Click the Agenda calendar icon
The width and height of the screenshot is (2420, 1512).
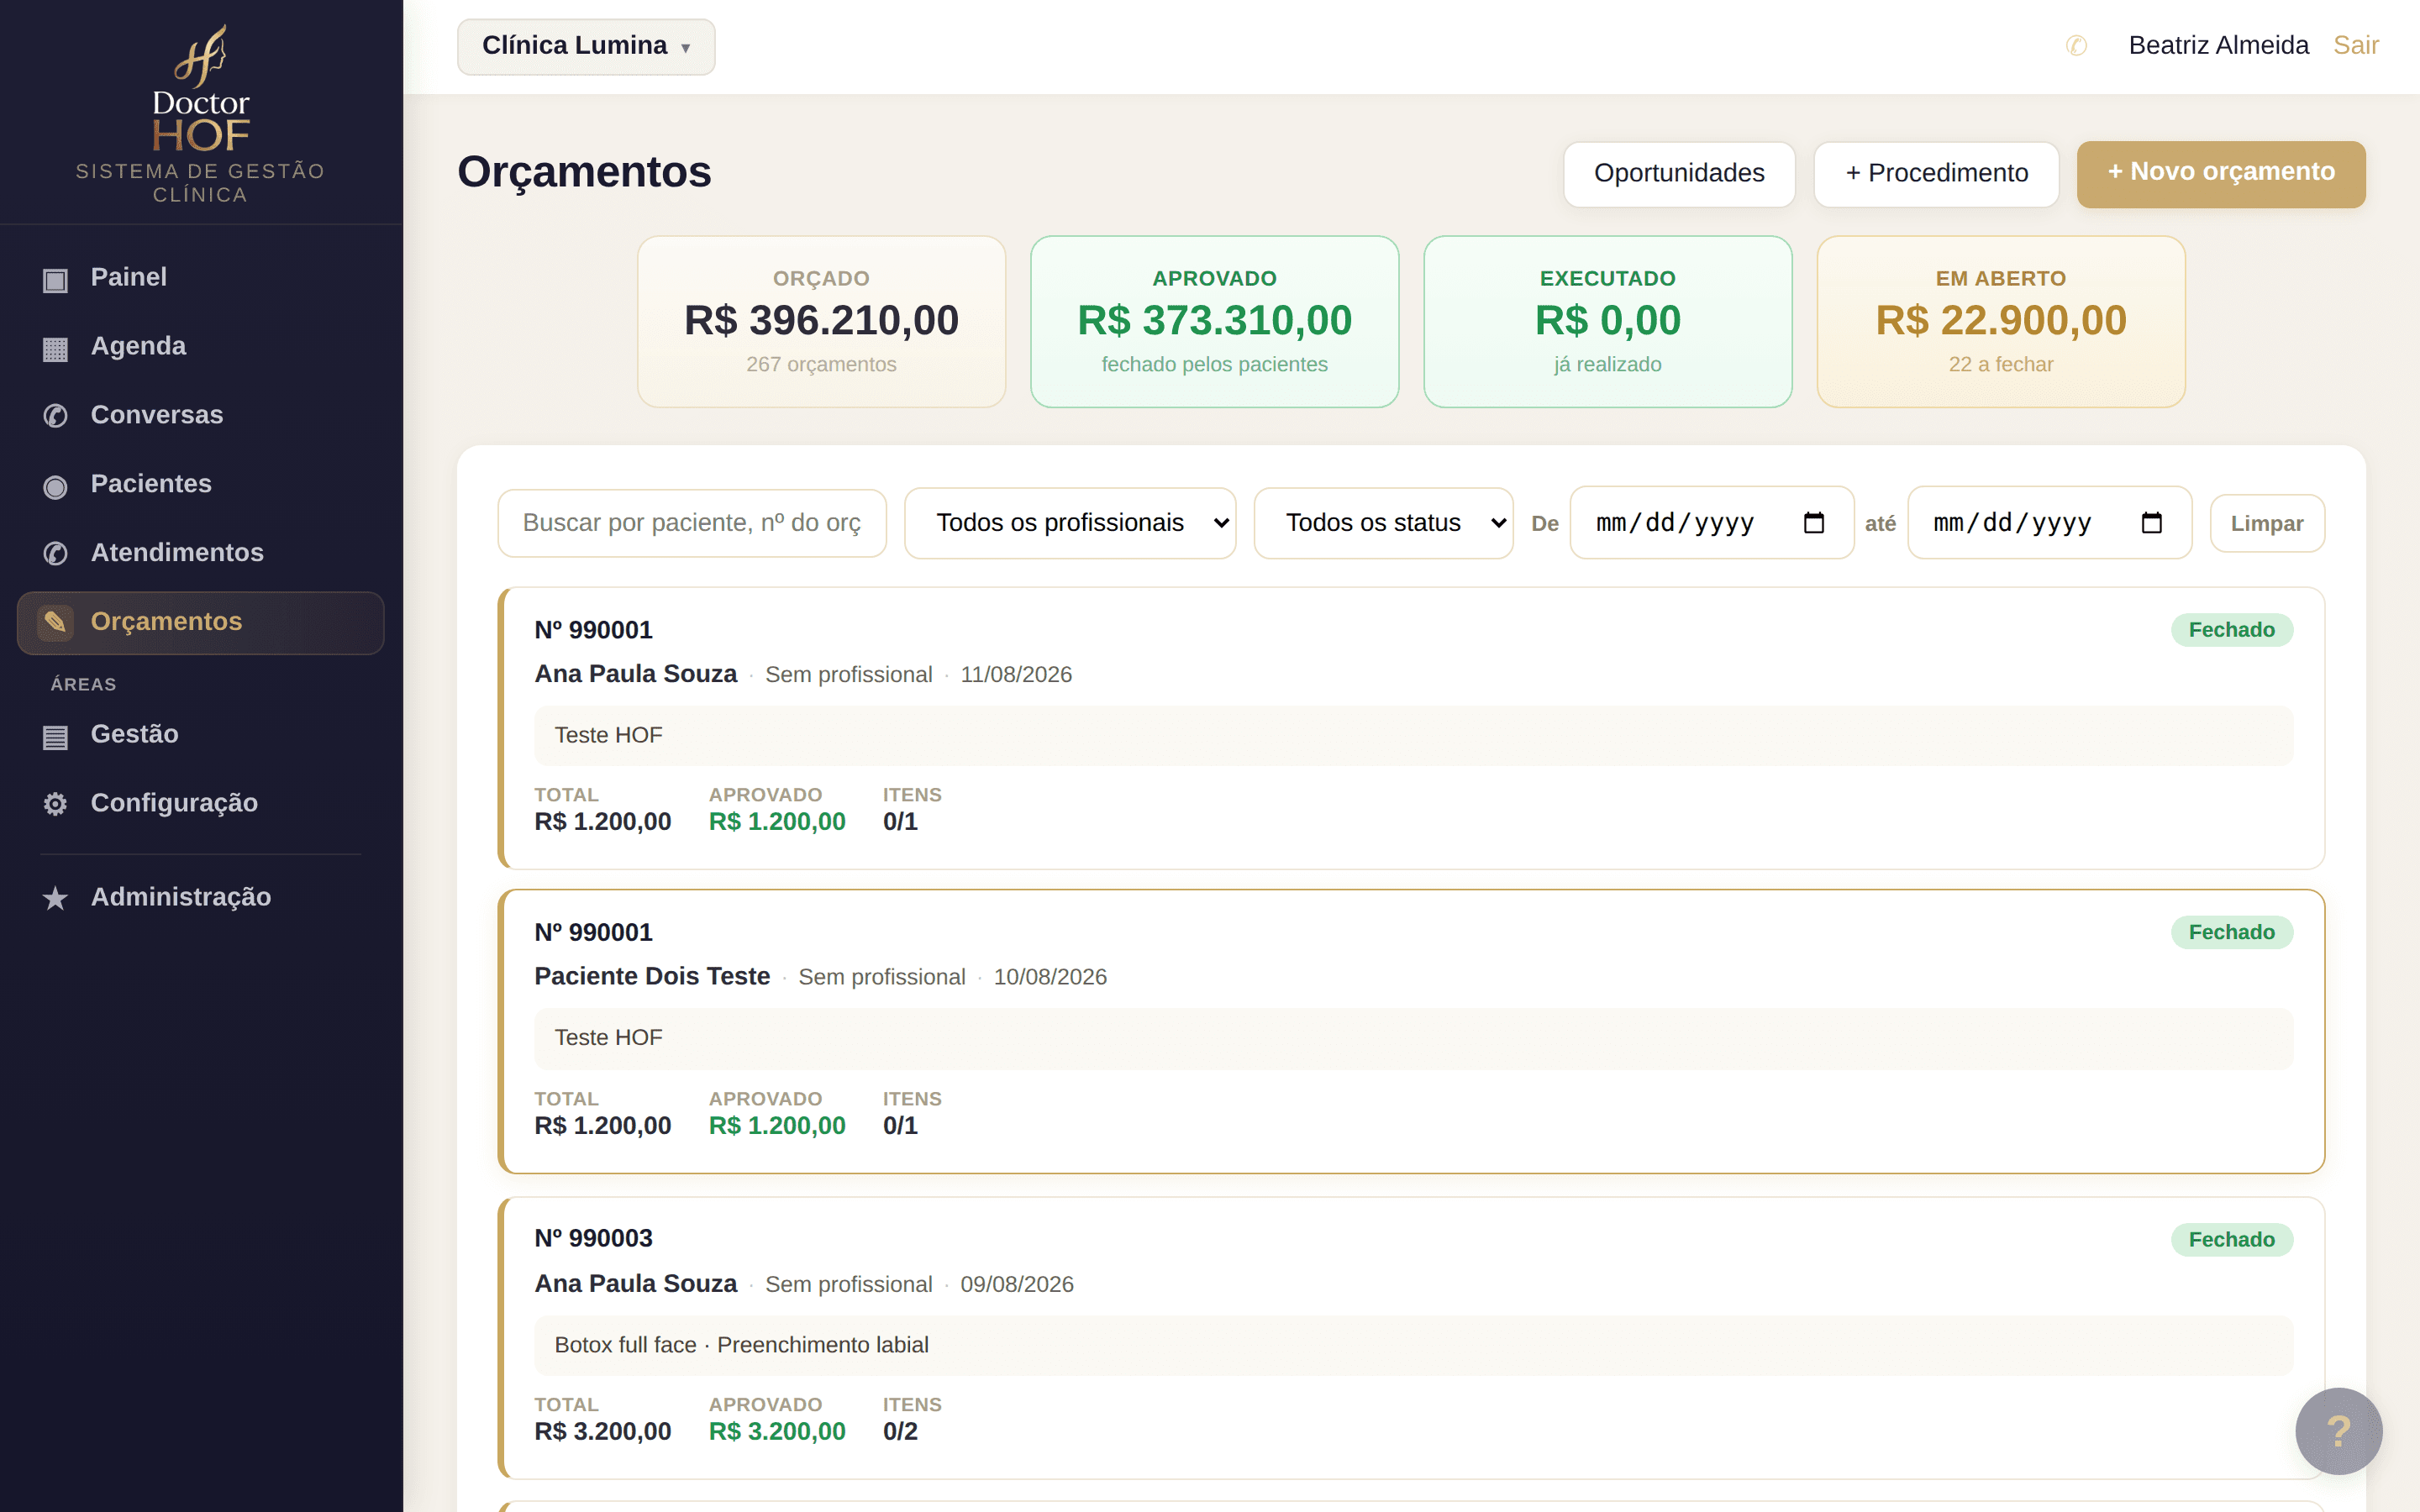pyautogui.click(x=55, y=348)
